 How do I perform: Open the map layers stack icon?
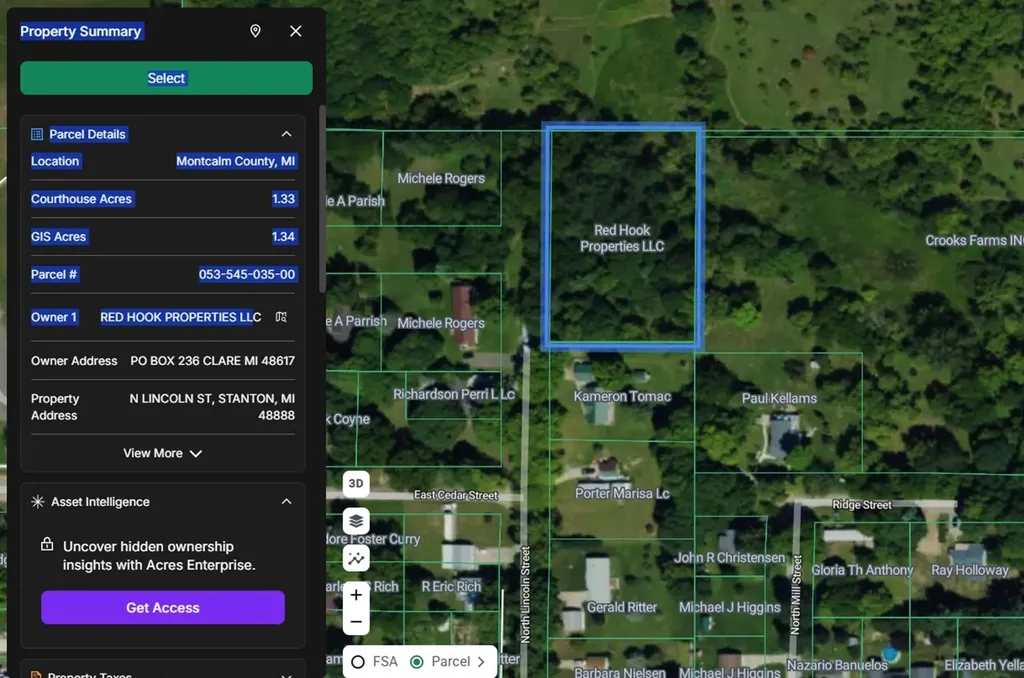(356, 521)
